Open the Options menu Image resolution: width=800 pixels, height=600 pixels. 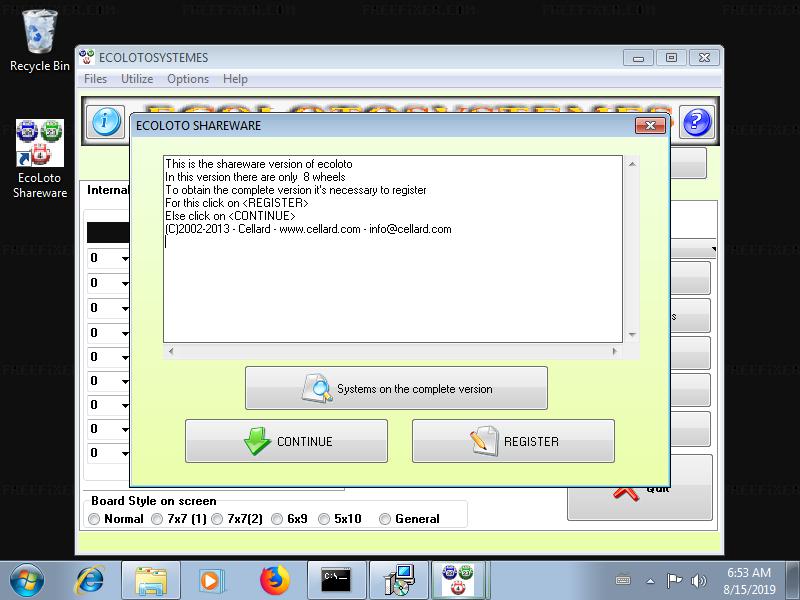188,79
